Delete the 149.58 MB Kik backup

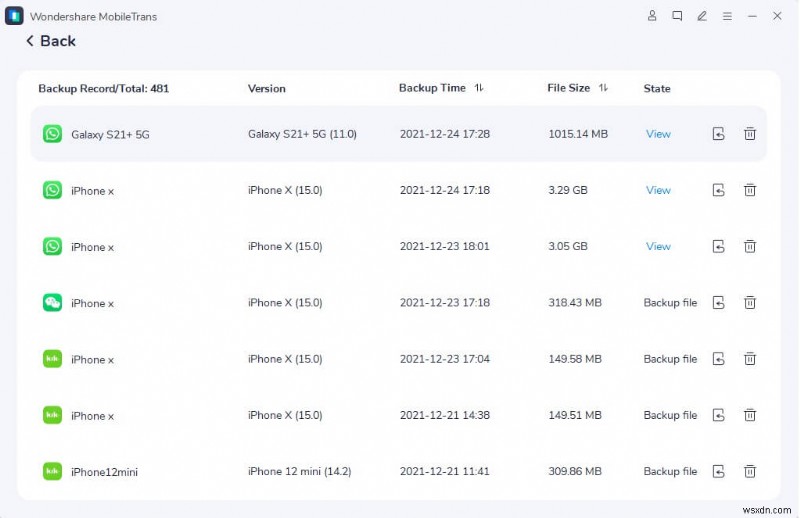(x=749, y=358)
